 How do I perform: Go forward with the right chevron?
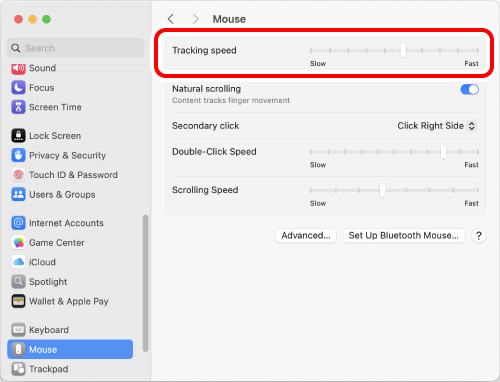coord(196,19)
